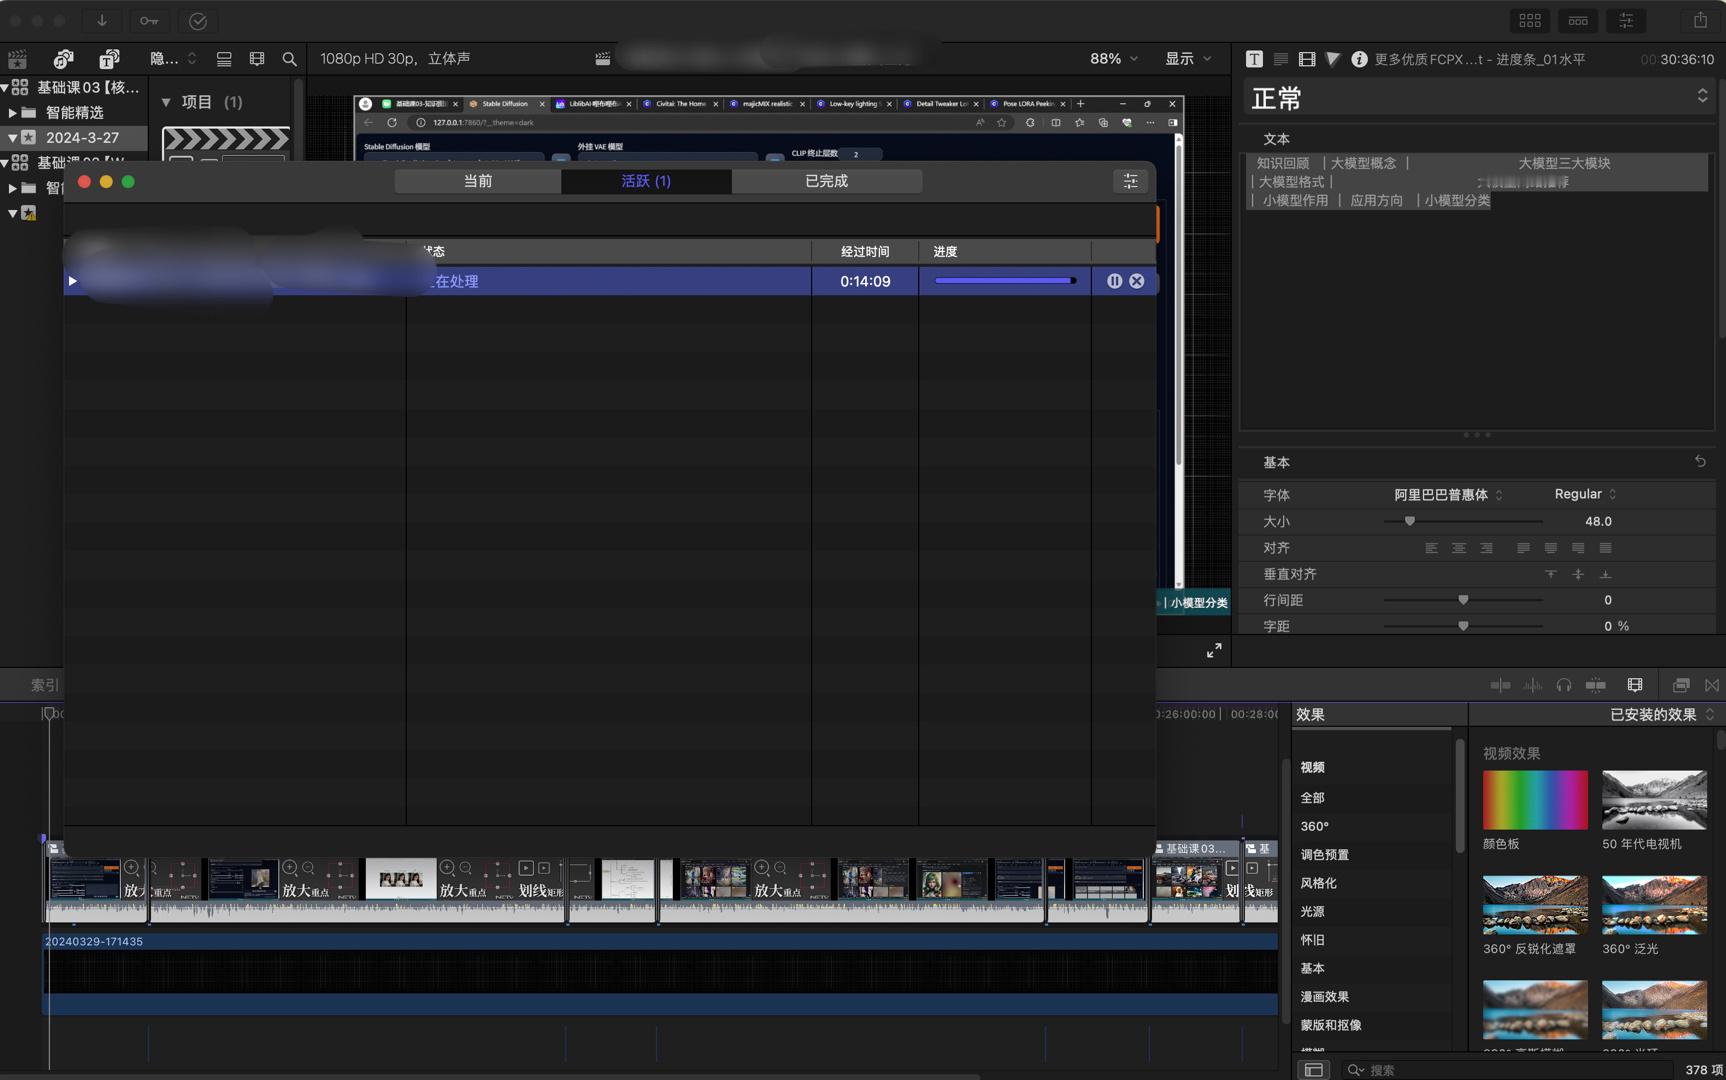Toggle the effects browser sidebar icon
This screenshot has height=1080, width=1726.
tap(1314, 1070)
